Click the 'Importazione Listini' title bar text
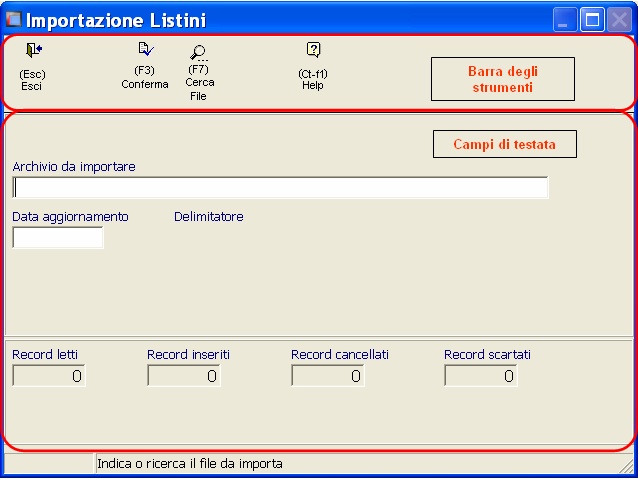638x479 pixels. pyautogui.click(x=116, y=20)
